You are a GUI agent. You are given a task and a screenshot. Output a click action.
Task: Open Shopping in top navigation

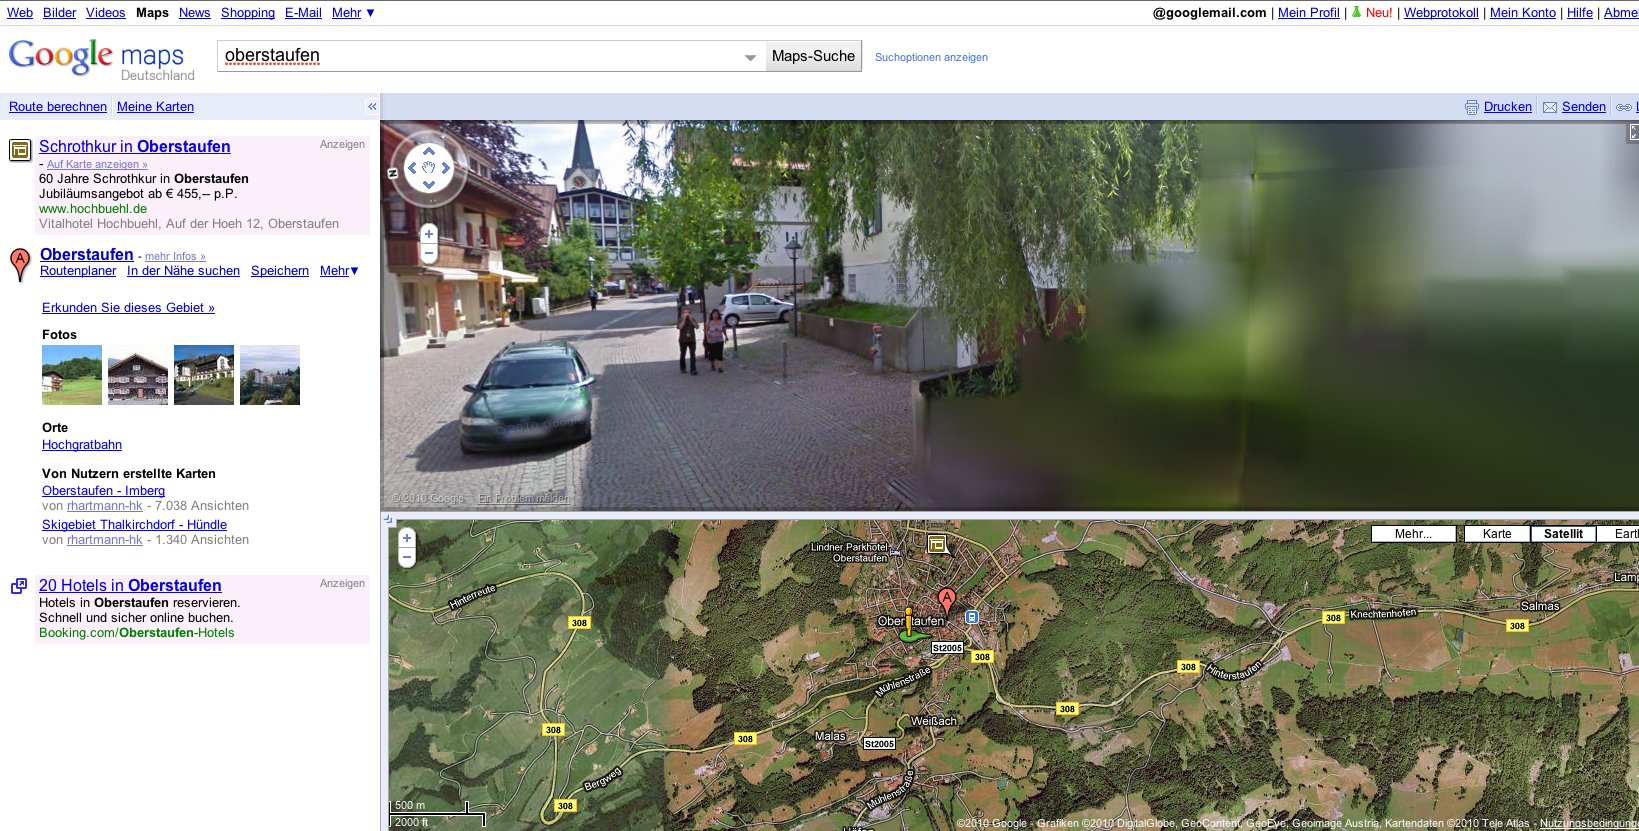(248, 13)
